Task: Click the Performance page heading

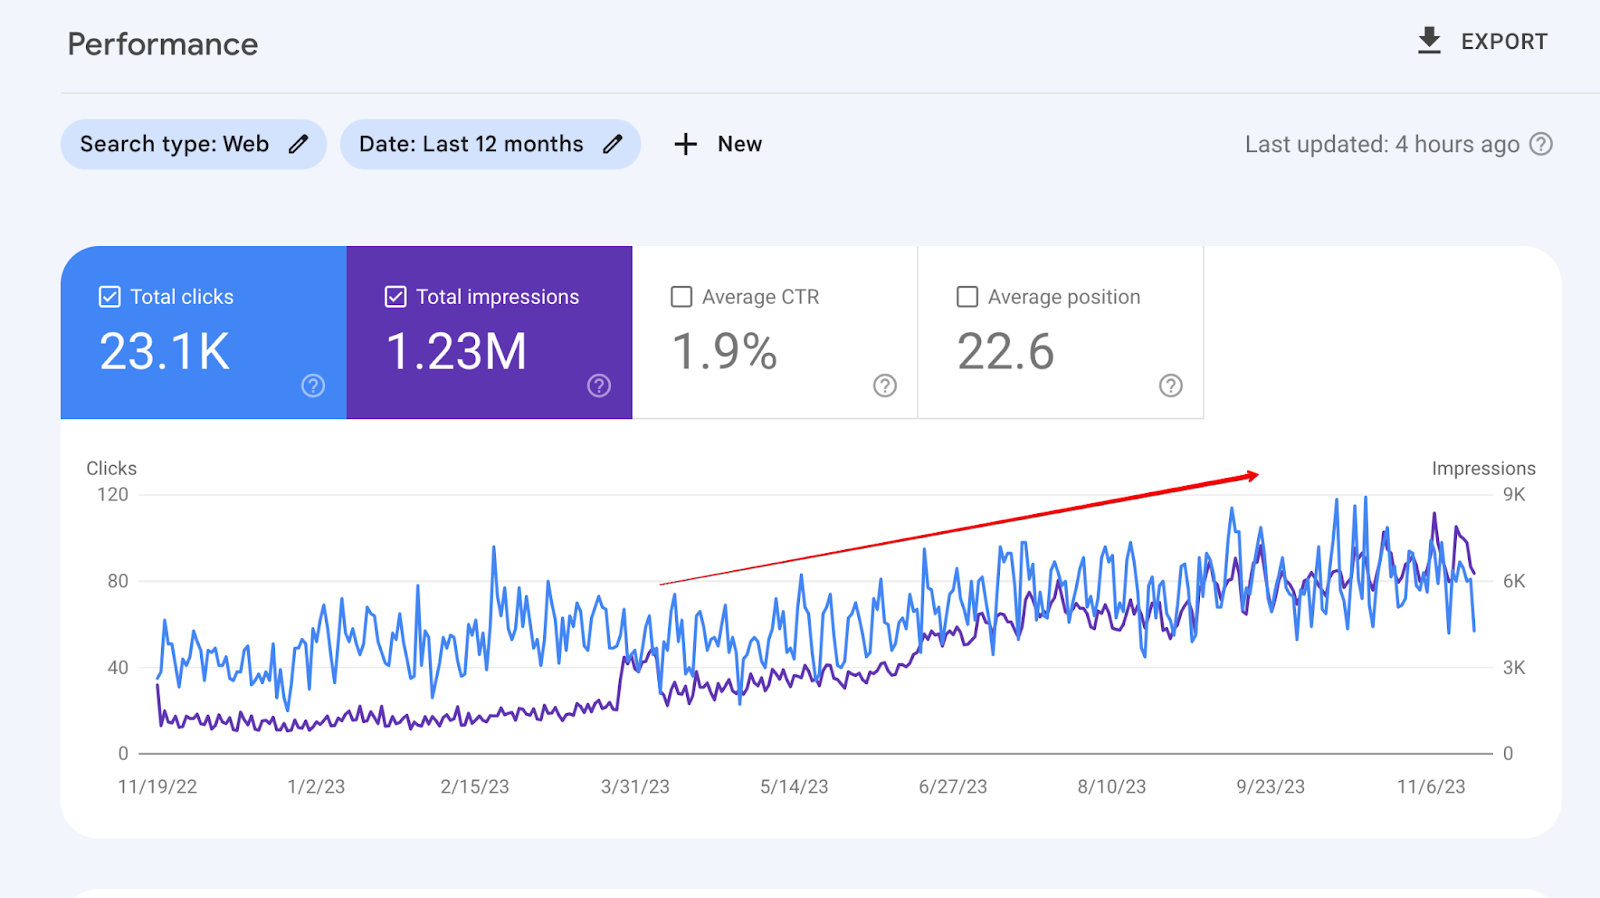Action: [163, 44]
